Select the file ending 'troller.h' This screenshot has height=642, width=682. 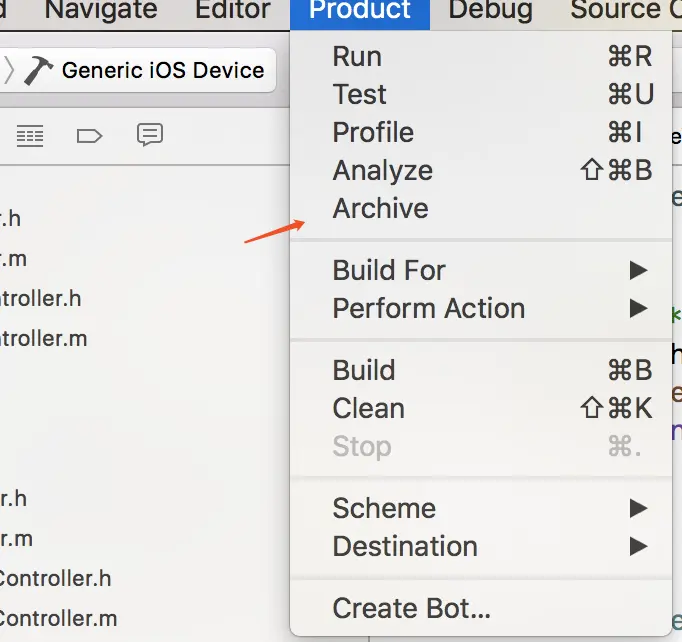click(40, 299)
